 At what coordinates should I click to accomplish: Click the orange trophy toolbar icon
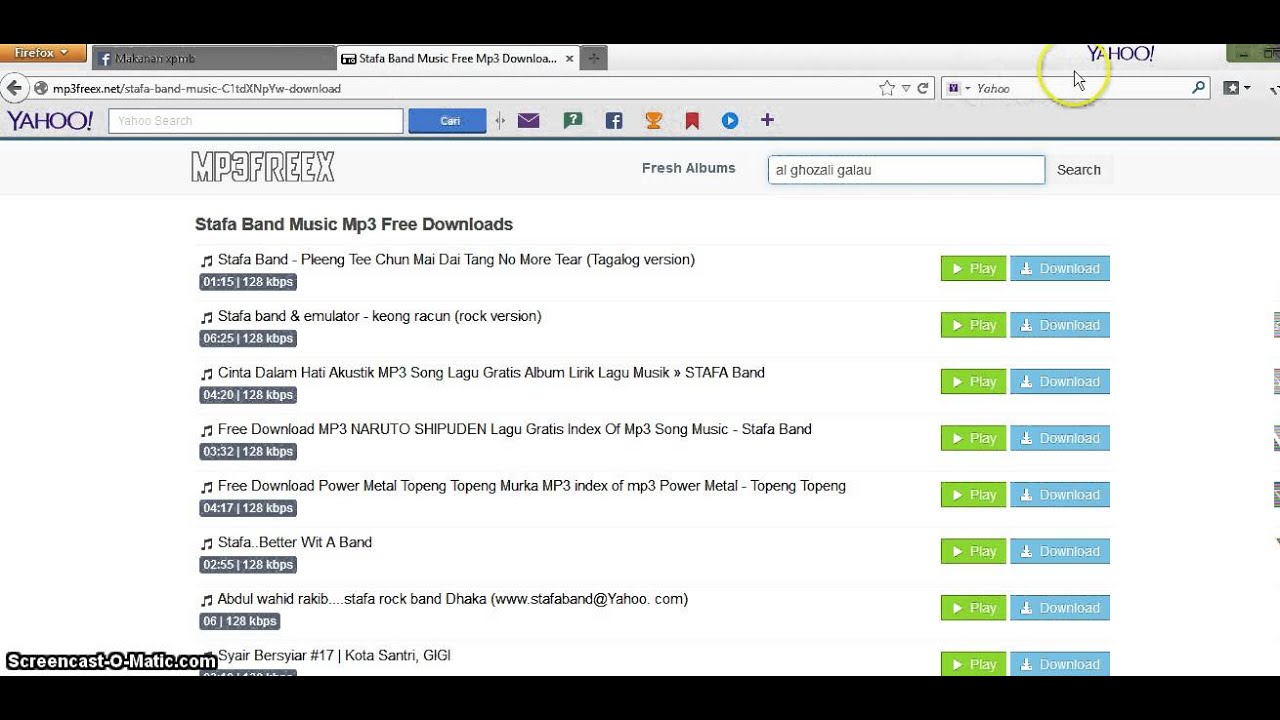tap(653, 121)
